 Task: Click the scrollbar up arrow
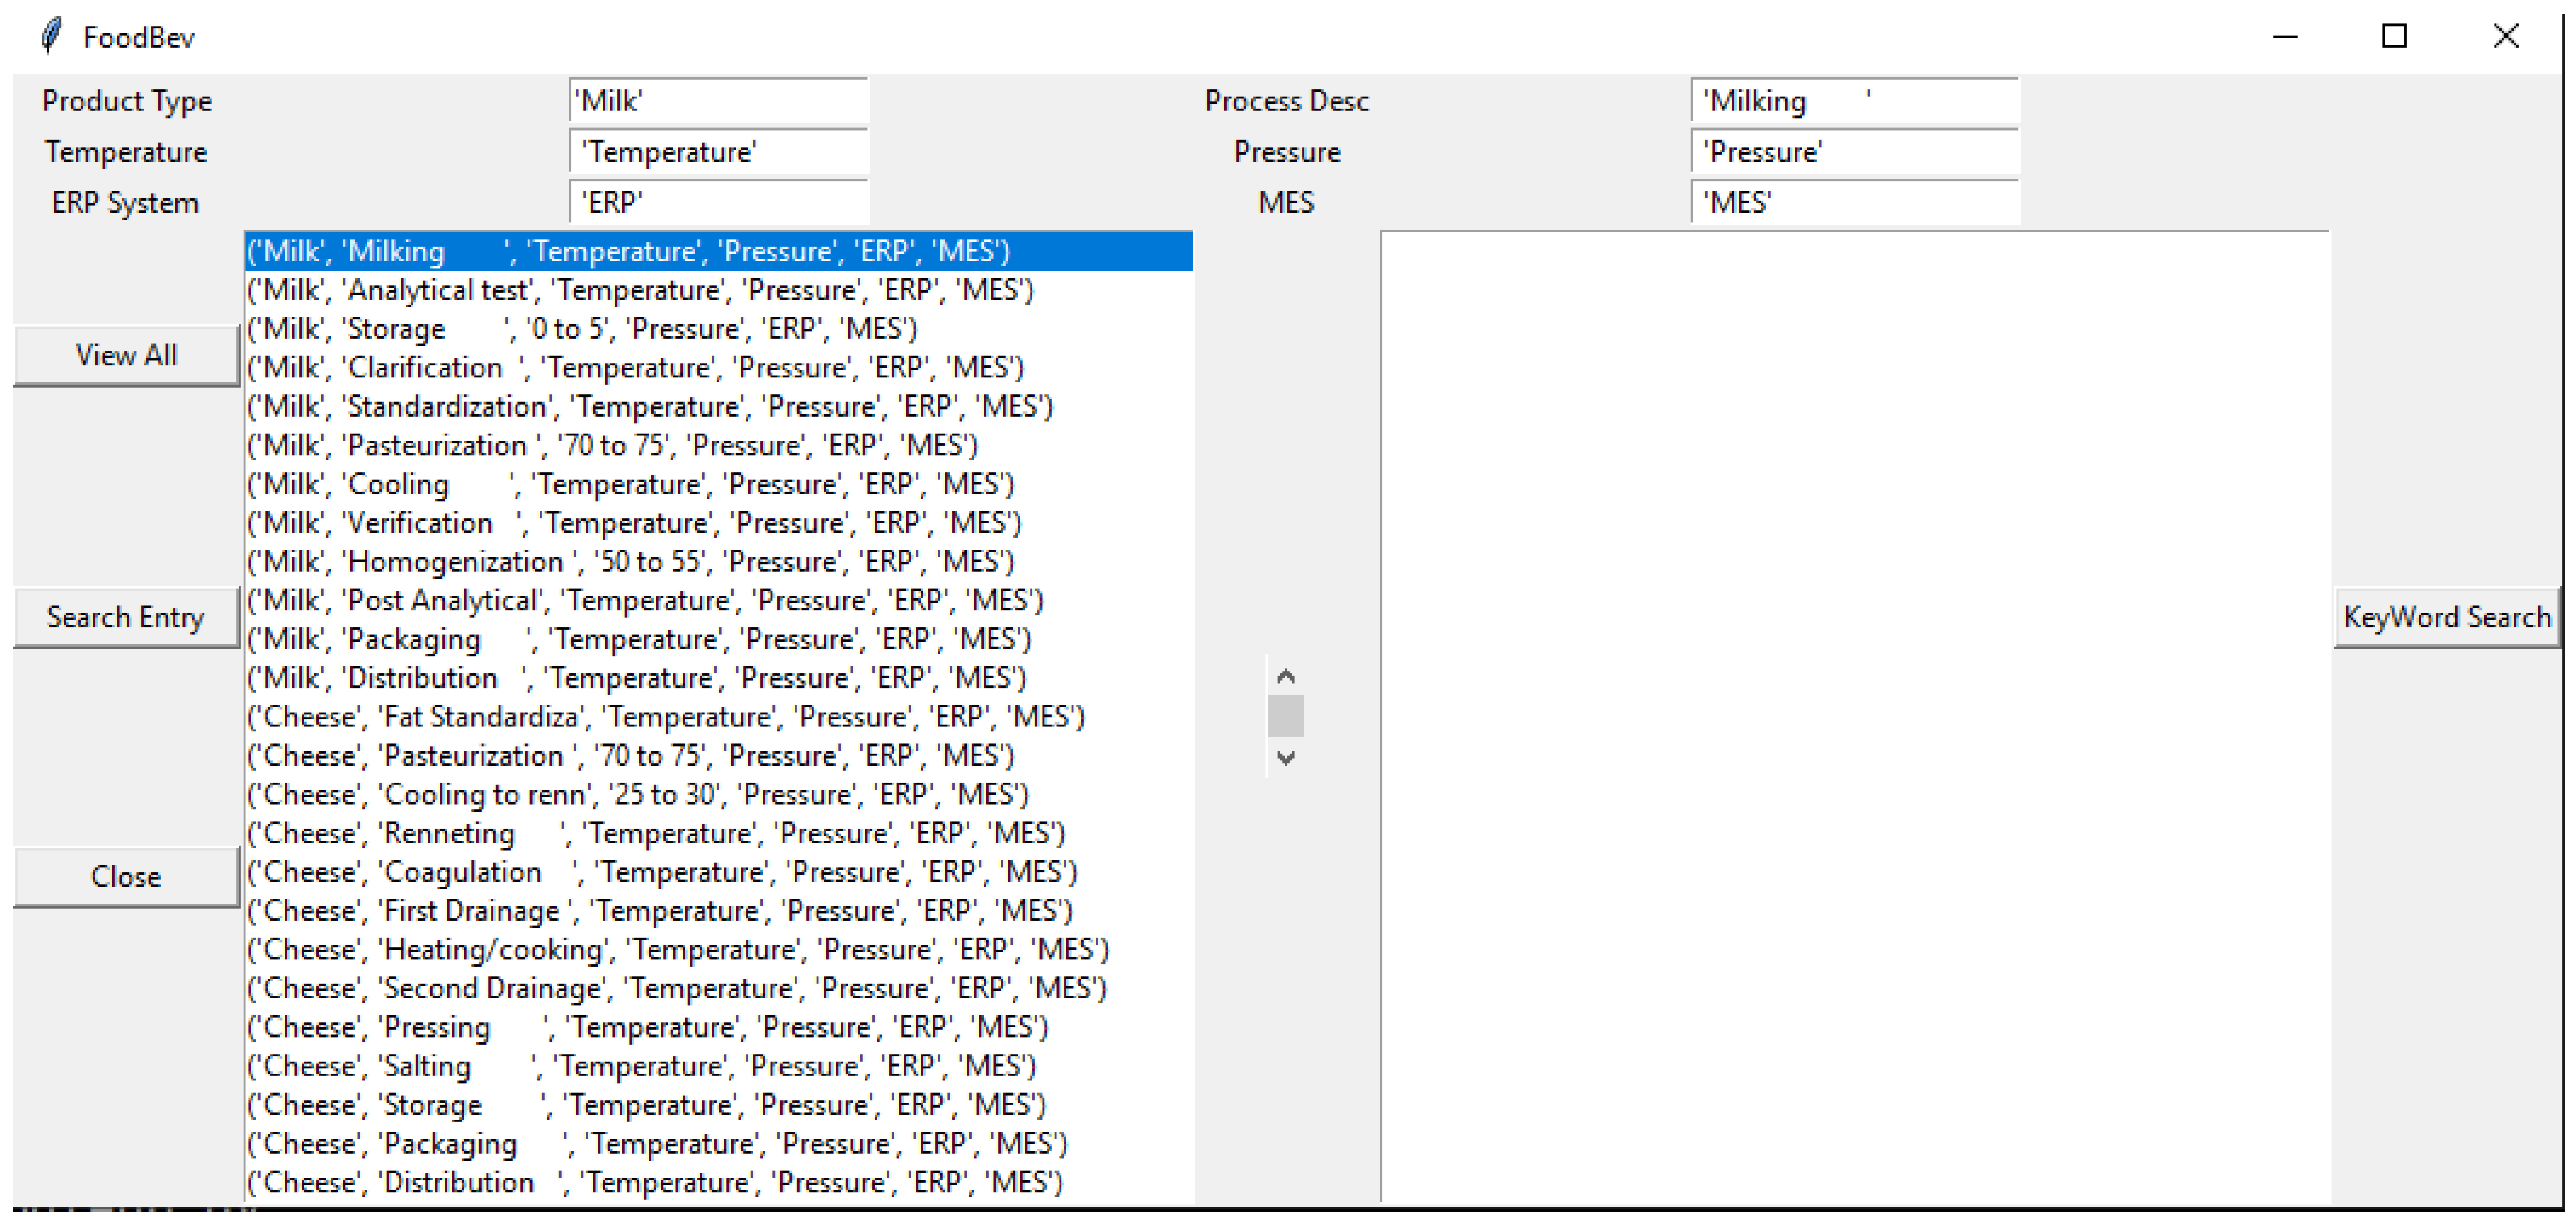click(1286, 677)
